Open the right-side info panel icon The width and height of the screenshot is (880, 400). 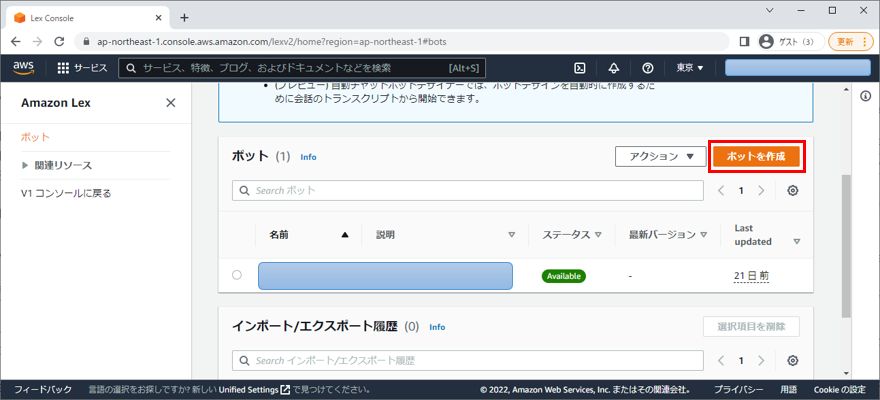pos(865,96)
